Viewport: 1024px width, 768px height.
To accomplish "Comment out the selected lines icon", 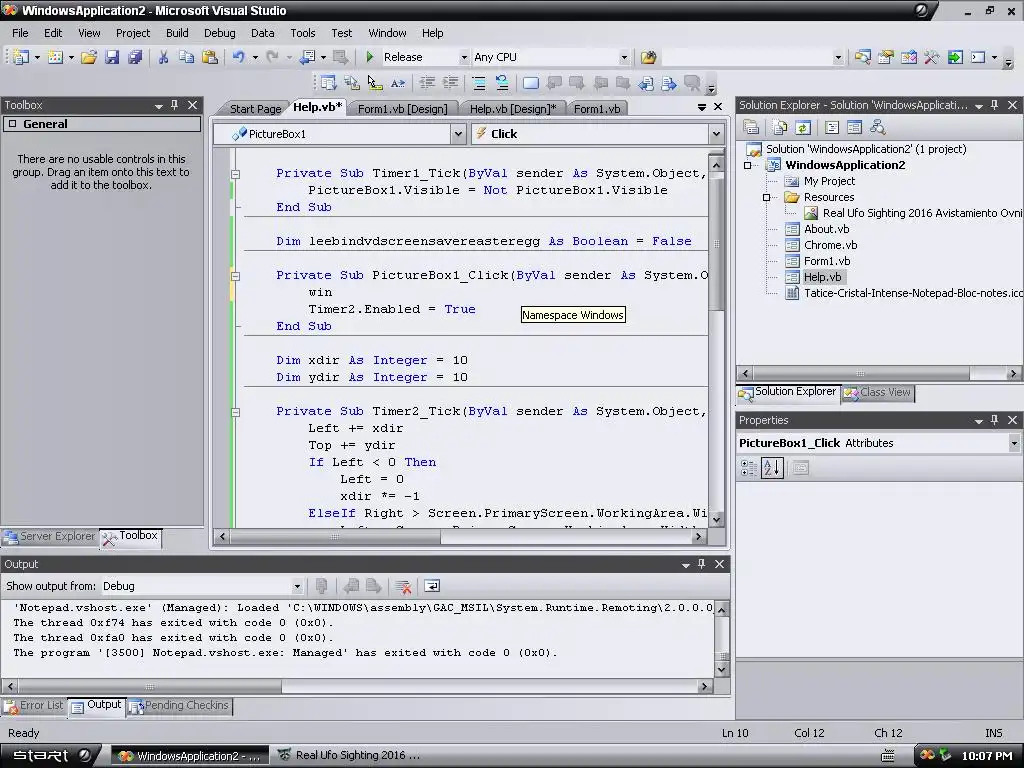I will coord(479,83).
